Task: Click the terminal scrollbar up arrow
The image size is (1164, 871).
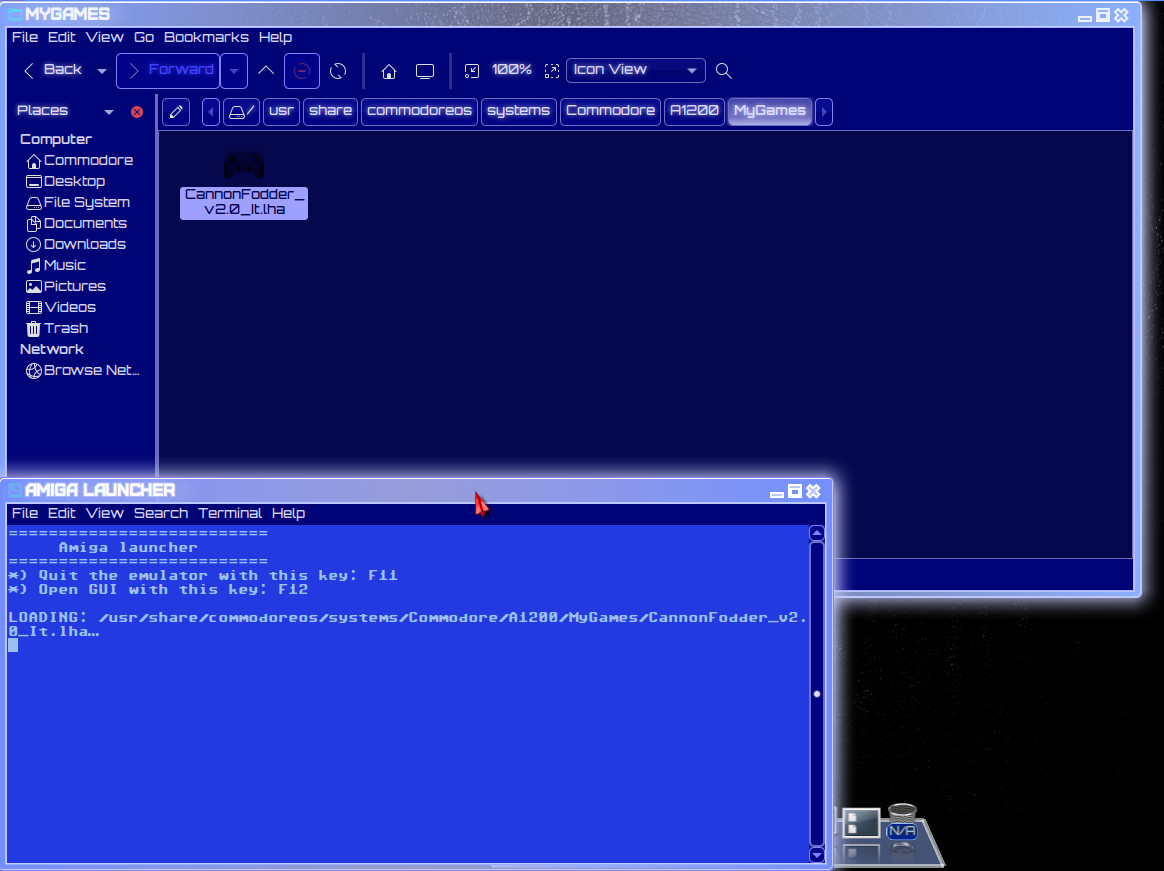Action: (x=817, y=533)
